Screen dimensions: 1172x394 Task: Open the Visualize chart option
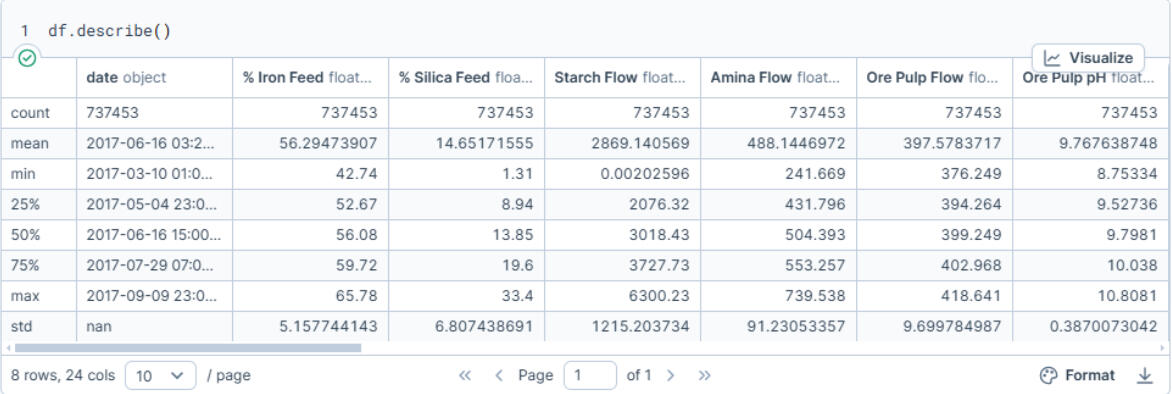point(1088,58)
